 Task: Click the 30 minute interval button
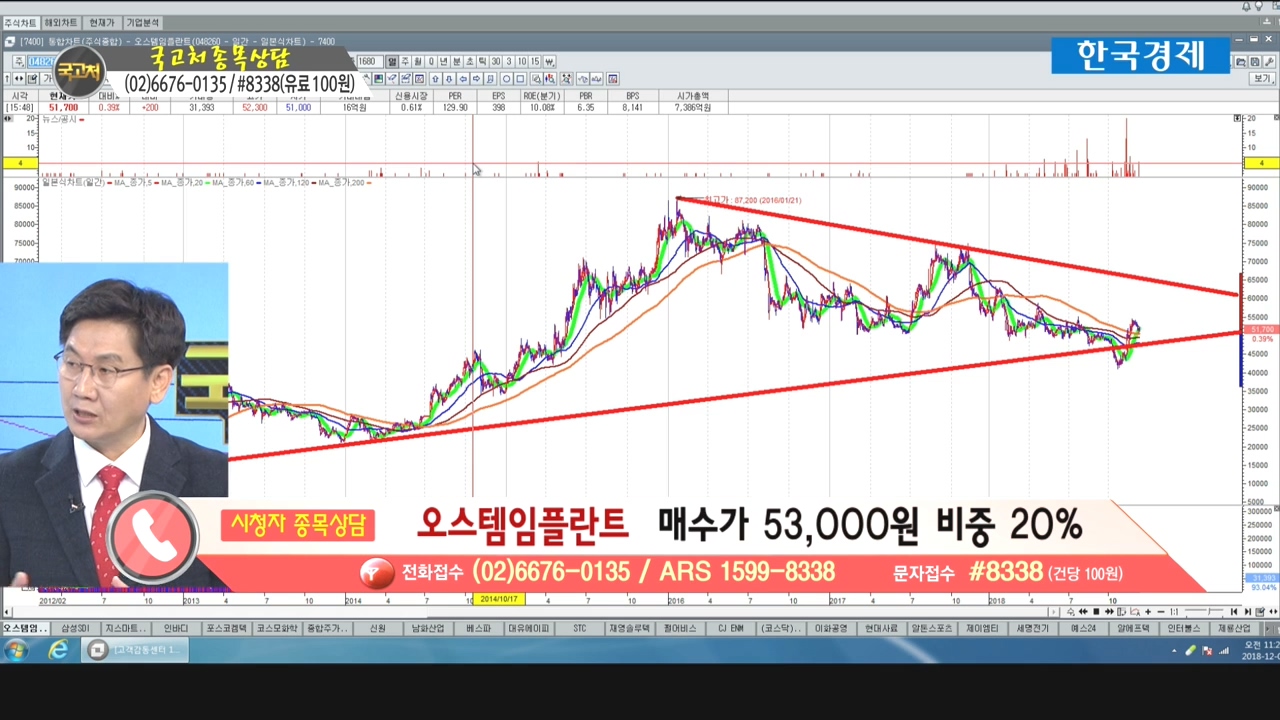495,62
